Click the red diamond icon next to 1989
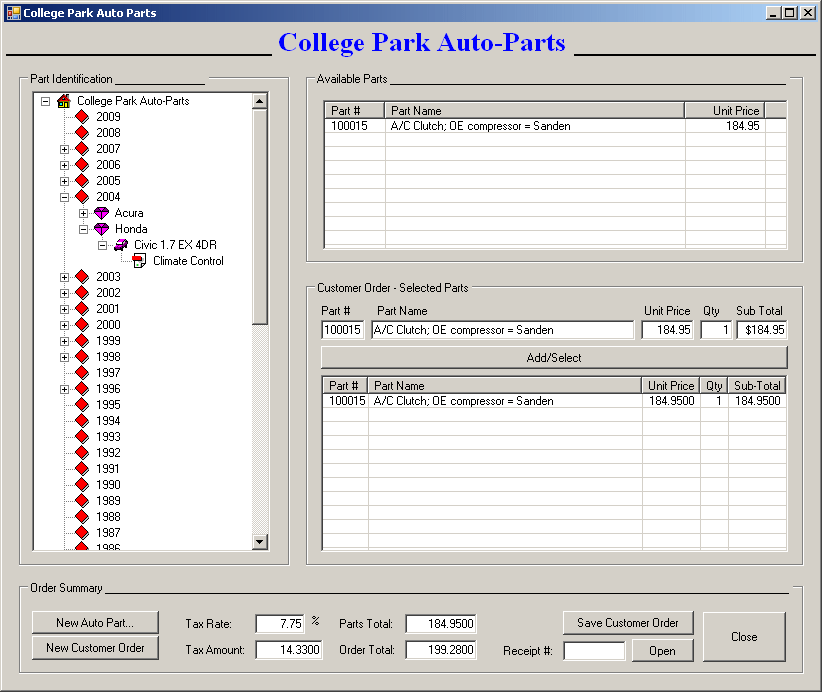822x692 pixels. pyautogui.click(x=82, y=501)
